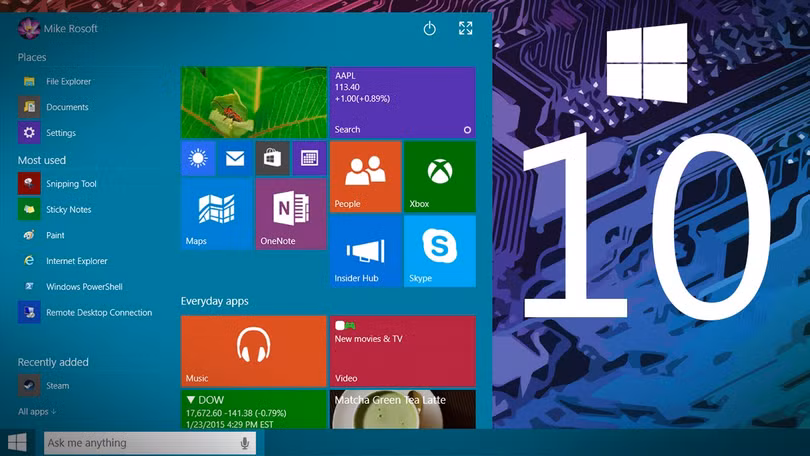
Task: Launch Snipping Tool
Action: pos(58,184)
